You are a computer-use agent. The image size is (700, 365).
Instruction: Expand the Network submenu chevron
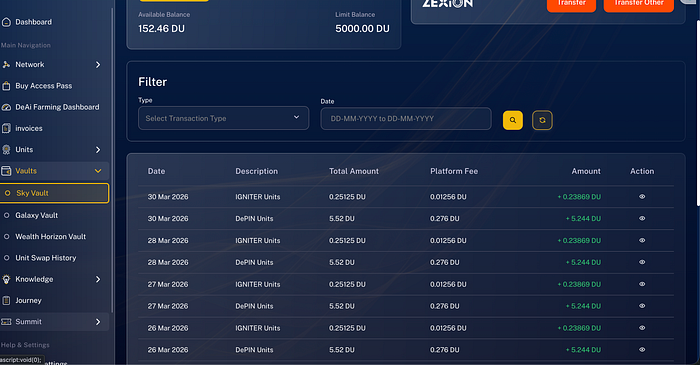point(98,65)
